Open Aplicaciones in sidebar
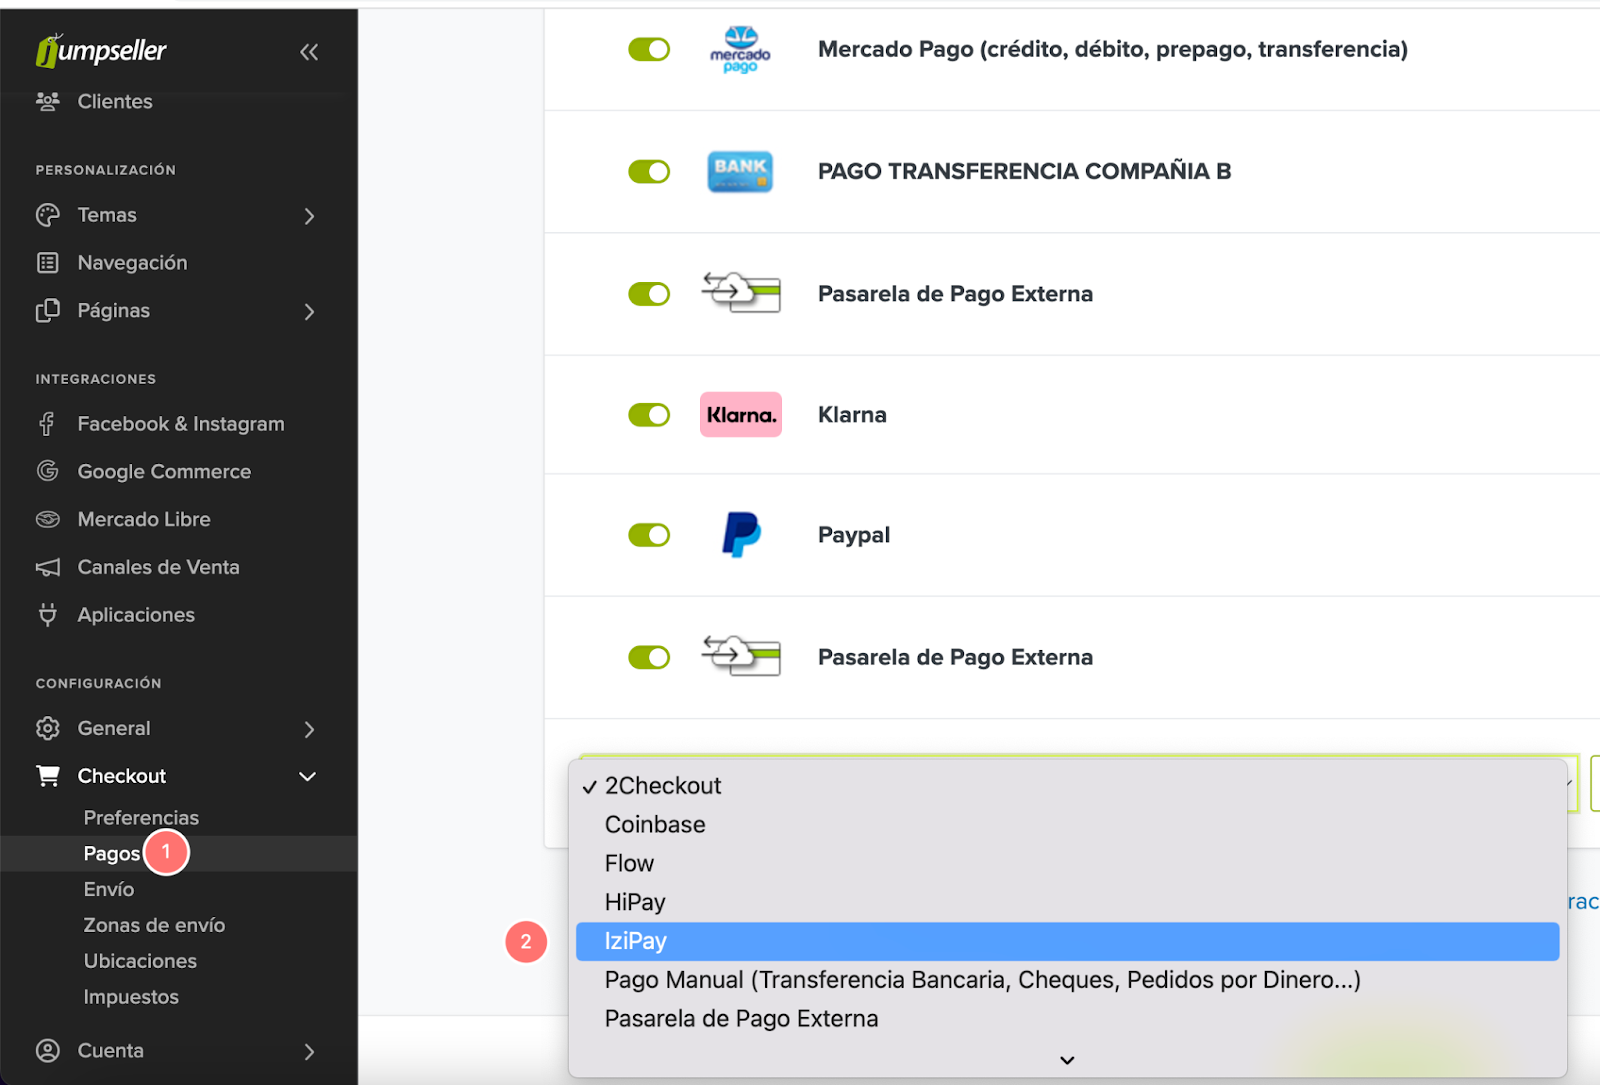Image resolution: width=1600 pixels, height=1085 pixels. tap(136, 615)
